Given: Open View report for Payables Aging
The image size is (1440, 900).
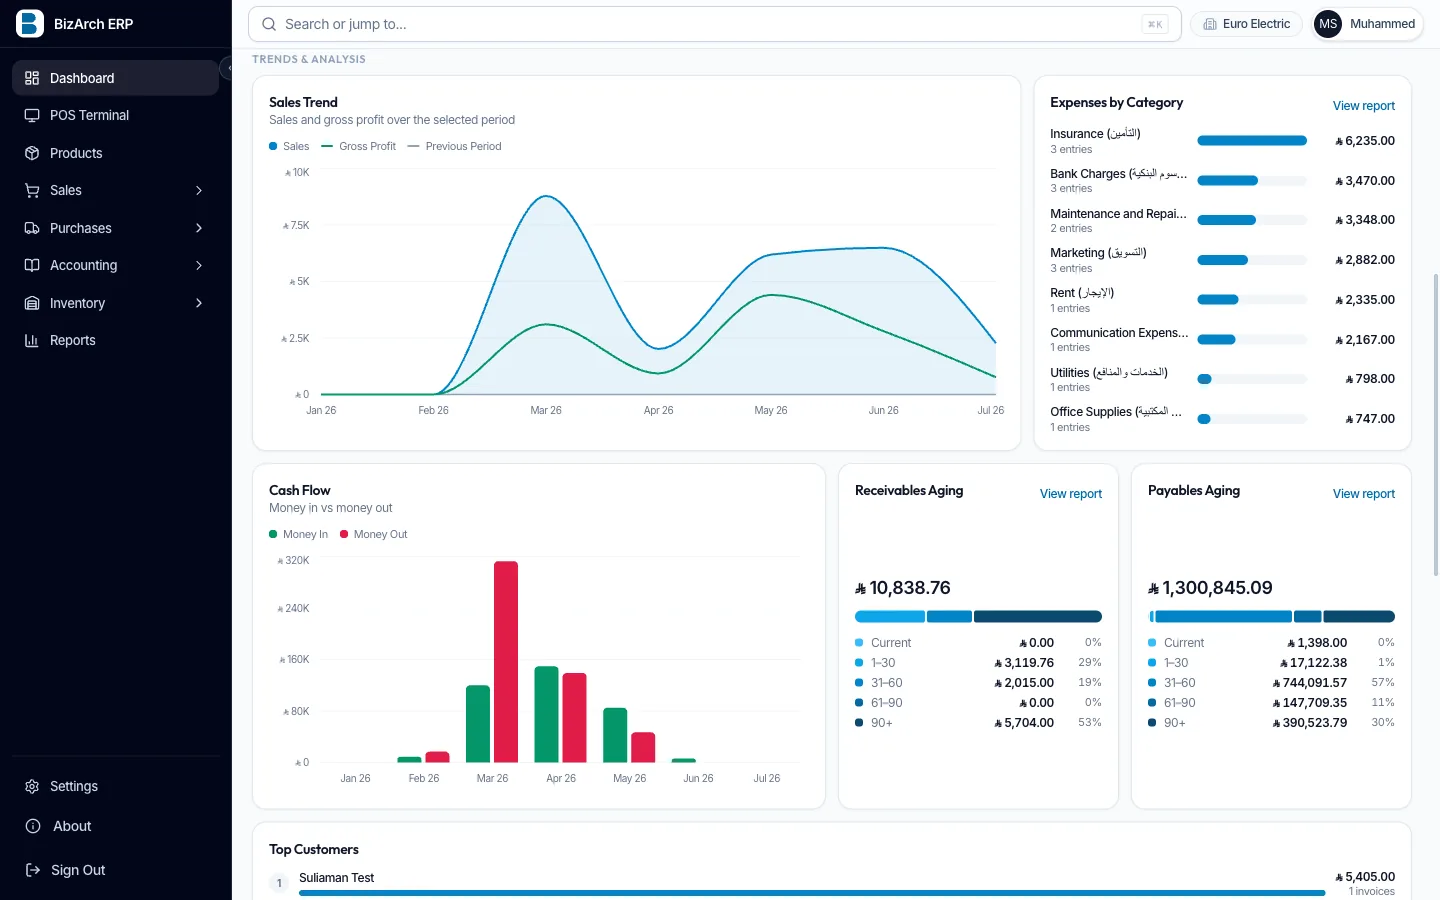Looking at the screenshot, I should pyautogui.click(x=1363, y=494).
